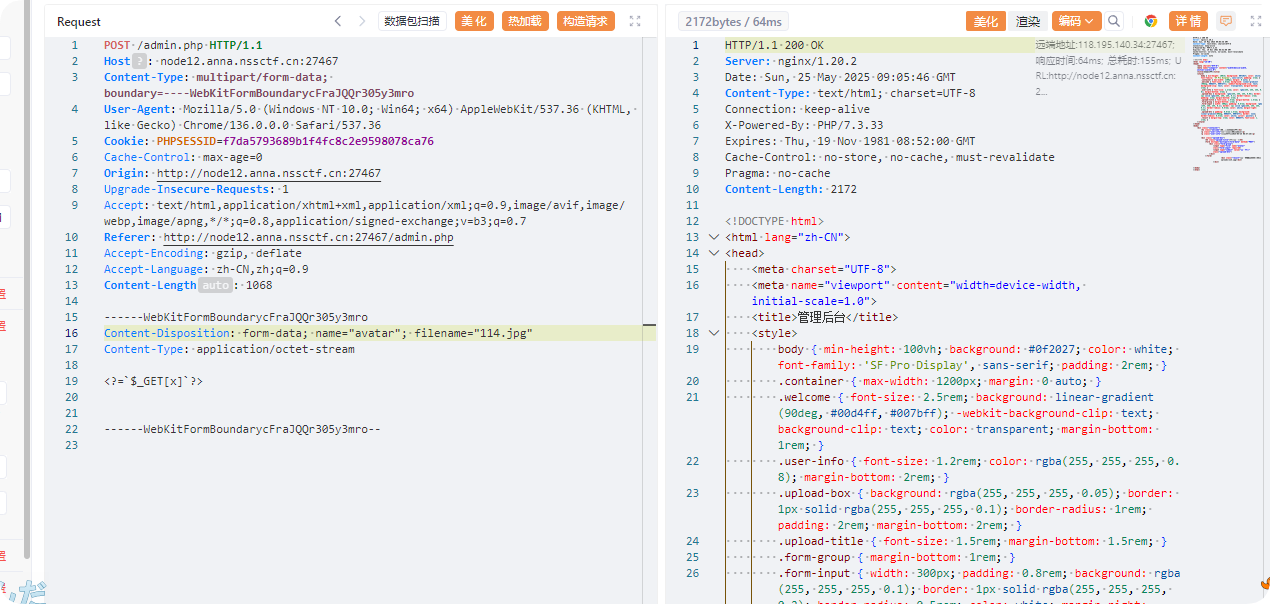The image size is (1270, 604).
Task: Click the PHPSESSID cookie value
Action: (328, 142)
